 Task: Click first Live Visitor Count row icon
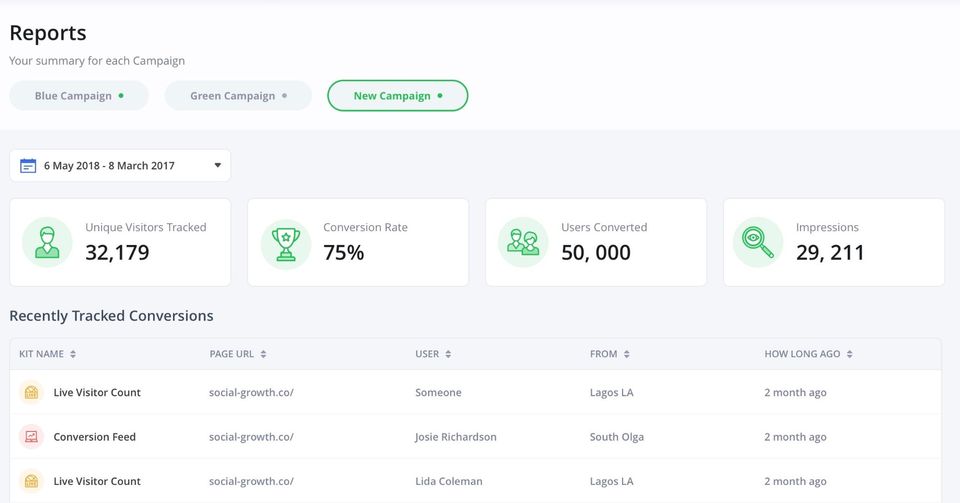(x=31, y=393)
